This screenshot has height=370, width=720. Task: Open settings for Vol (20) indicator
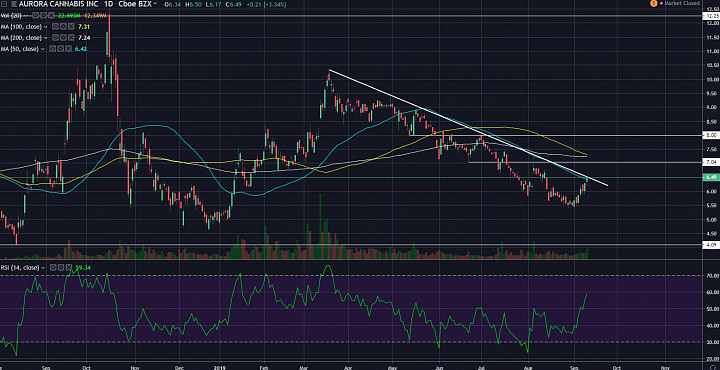pos(44,15)
